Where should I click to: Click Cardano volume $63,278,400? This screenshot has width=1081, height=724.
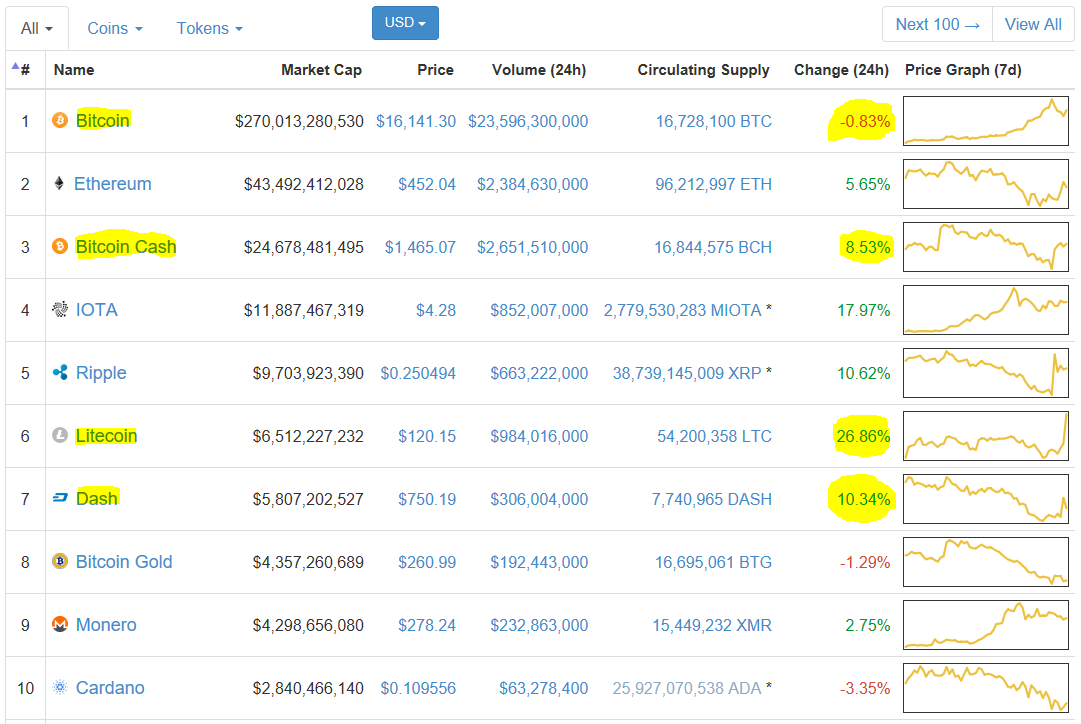coord(543,688)
